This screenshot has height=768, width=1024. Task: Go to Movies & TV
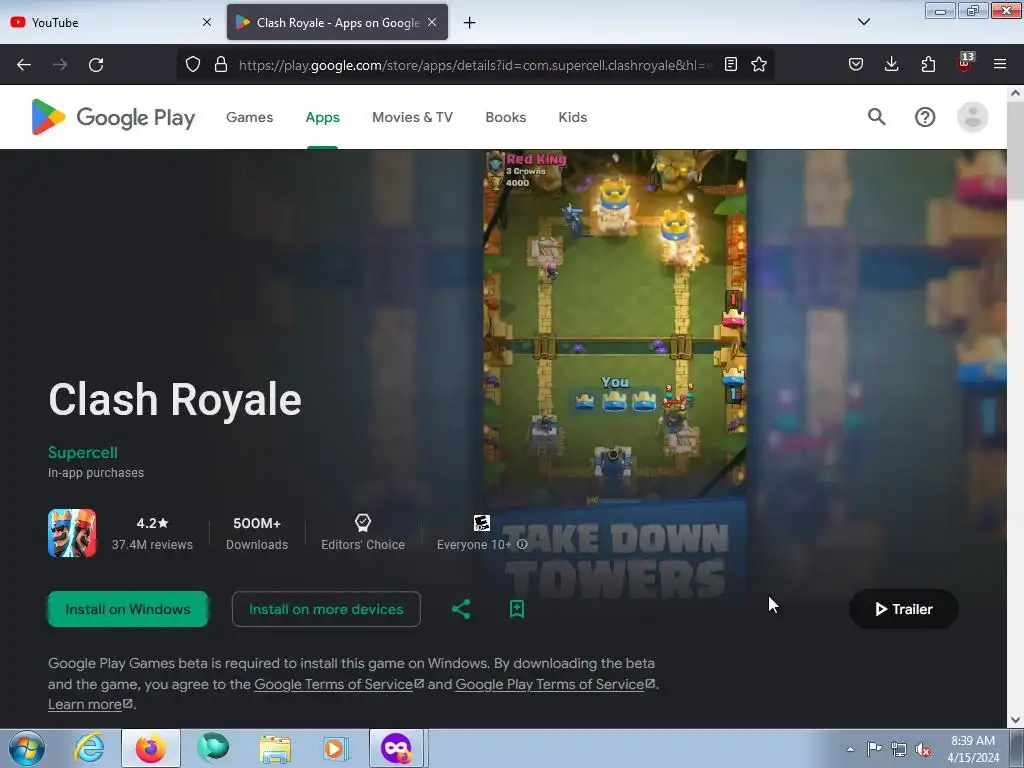(412, 117)
